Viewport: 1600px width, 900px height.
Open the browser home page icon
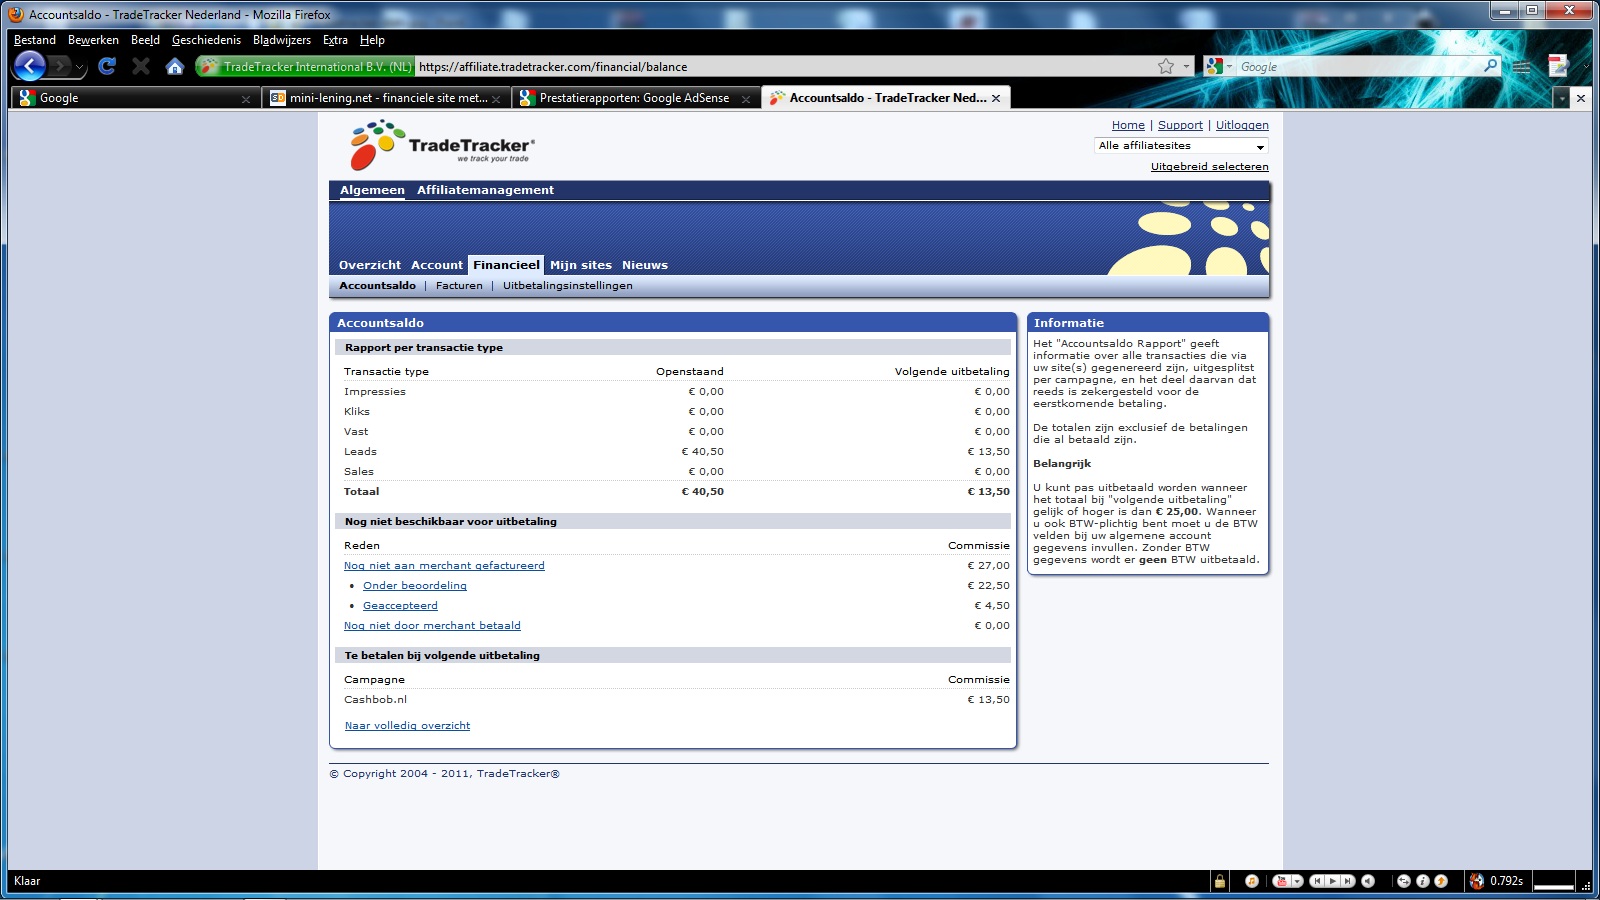[x=175, y=66]
